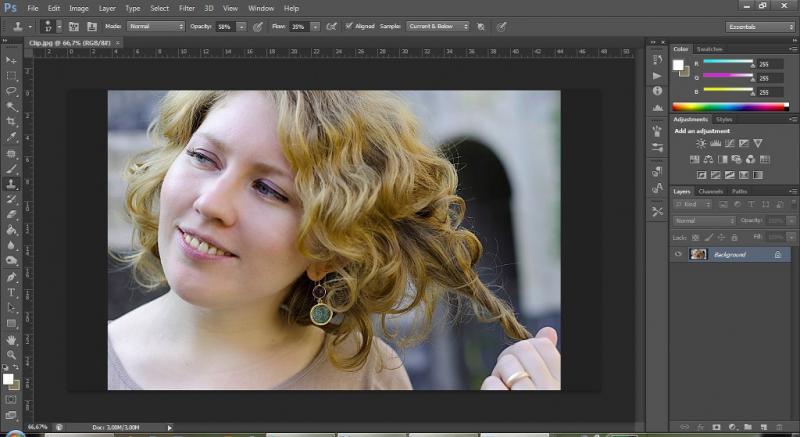Image resolution: width=800 pixels, height=437 pixels.
Task: Open the layer blending mode dropdown
Action: (704, 221)
